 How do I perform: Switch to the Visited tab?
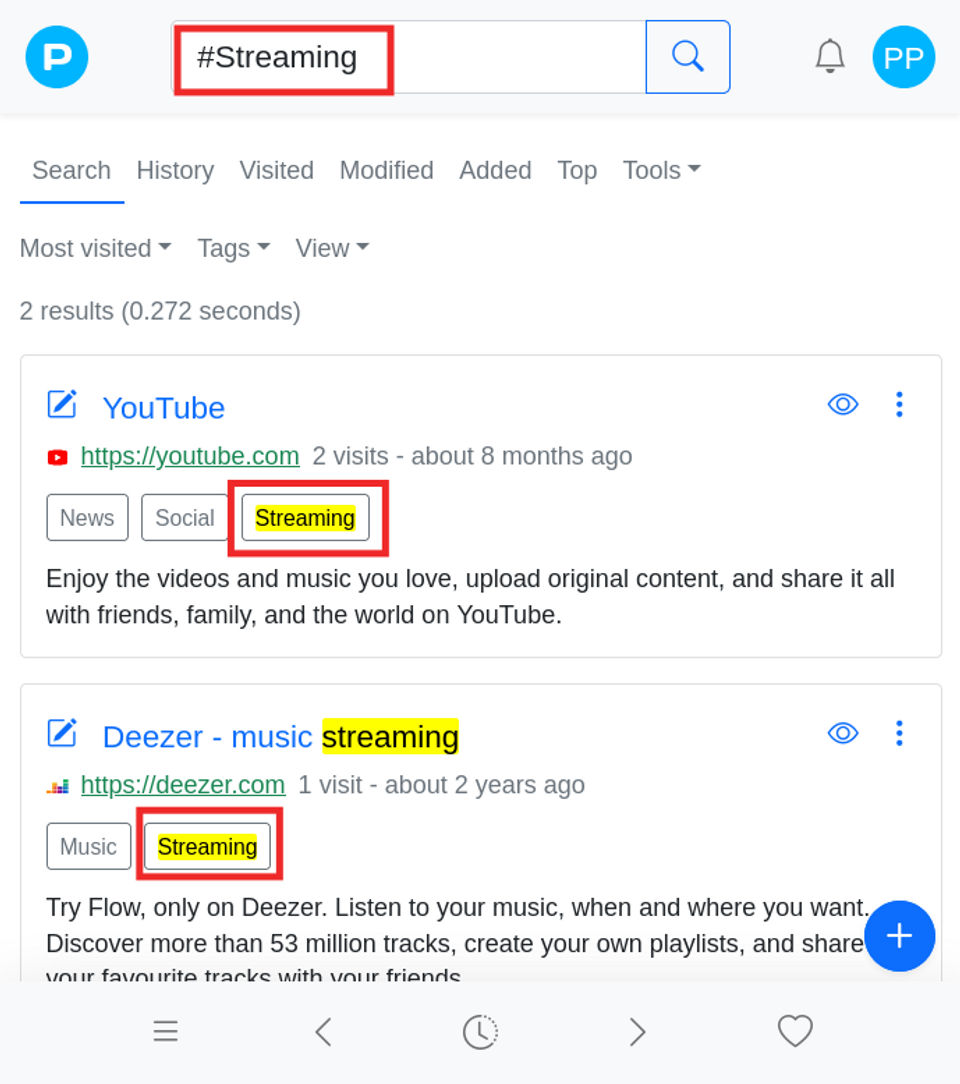tap(276, 170)
